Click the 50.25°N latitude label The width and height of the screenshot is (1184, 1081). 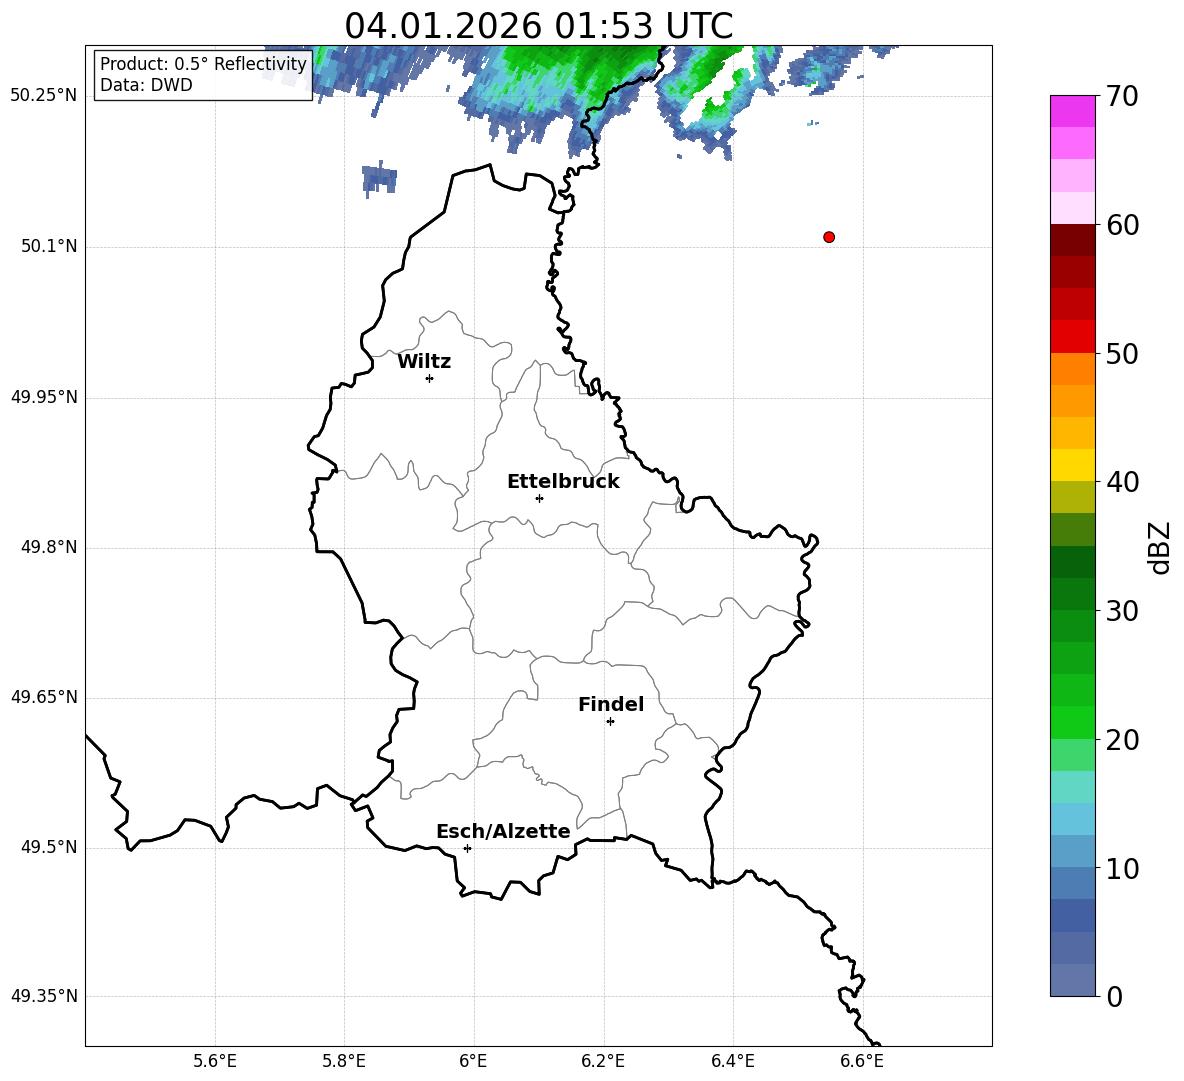[44, 96]
